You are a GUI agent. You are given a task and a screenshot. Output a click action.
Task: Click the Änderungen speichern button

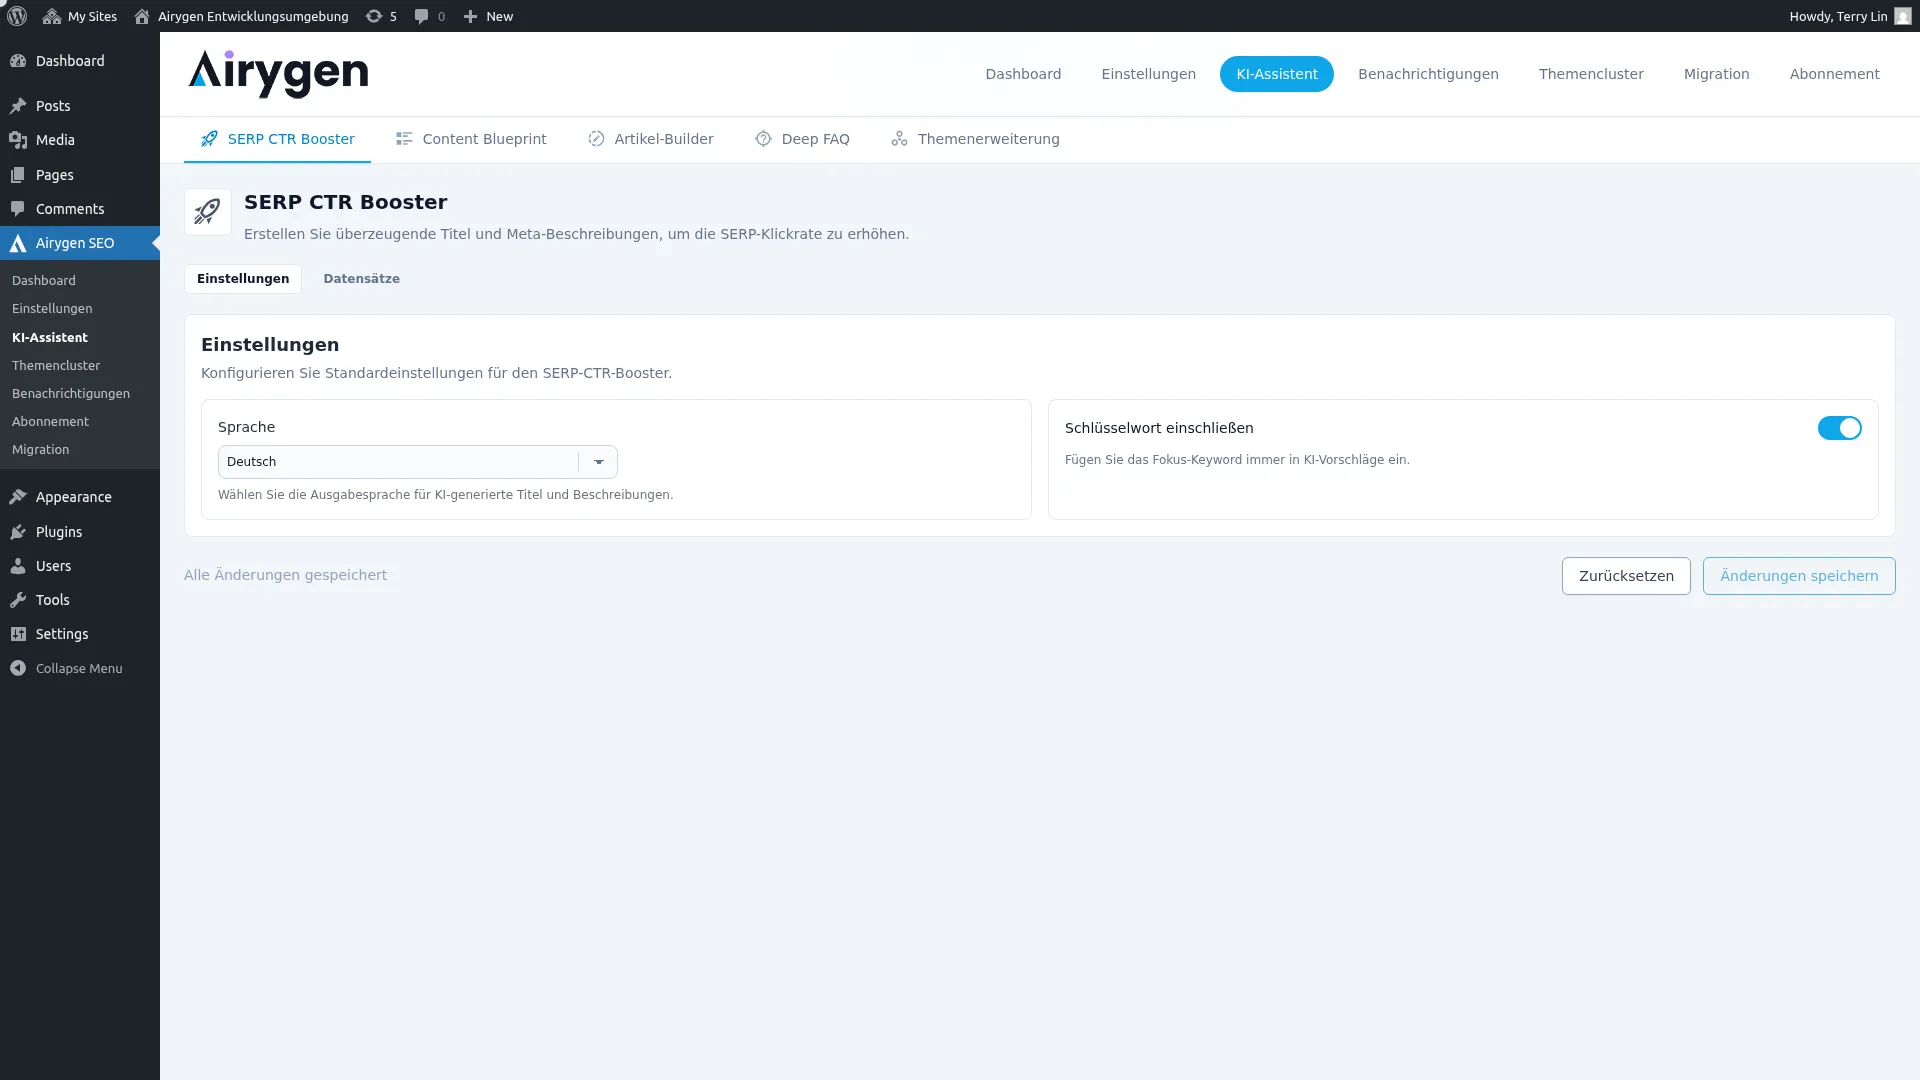point(1798,576)
